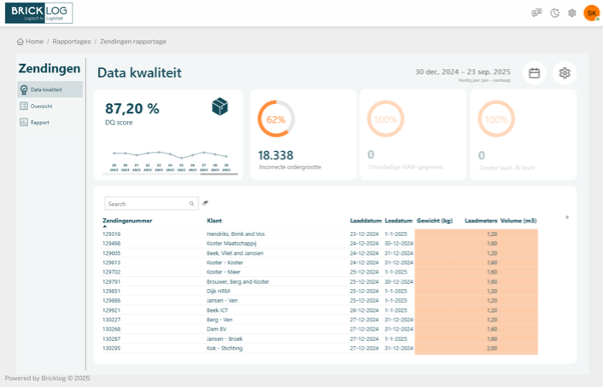Screen dimensions: 604x388
Task: Select the 62% incorrecte ordergrootte card
Action: [x=304, y=134]
